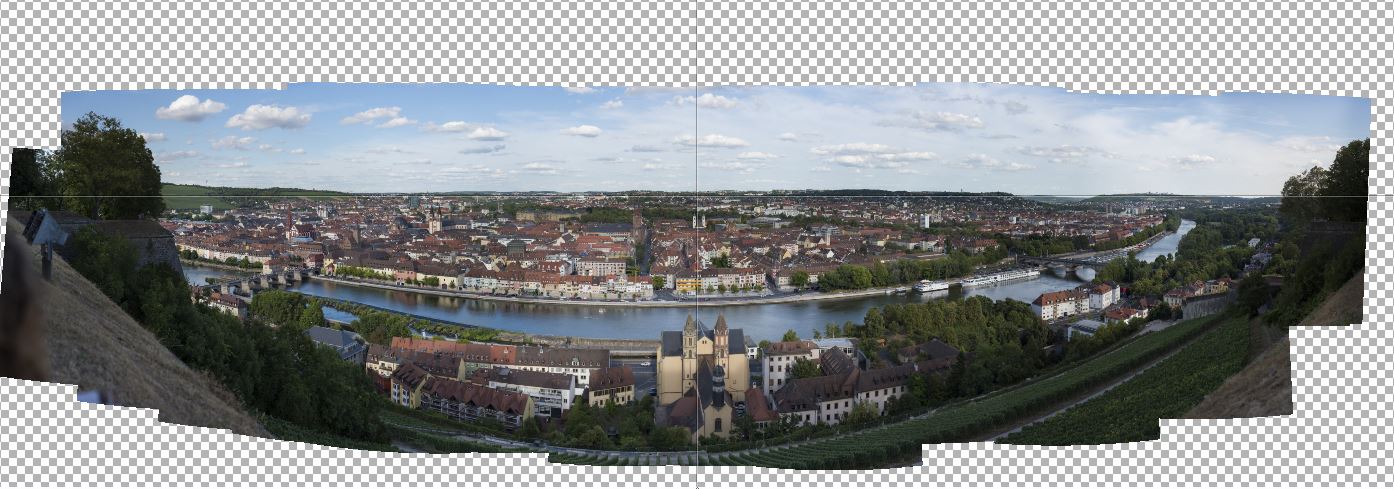
Task: Click the small white boat left of cruise ship
Action: [x=930, y=286]
